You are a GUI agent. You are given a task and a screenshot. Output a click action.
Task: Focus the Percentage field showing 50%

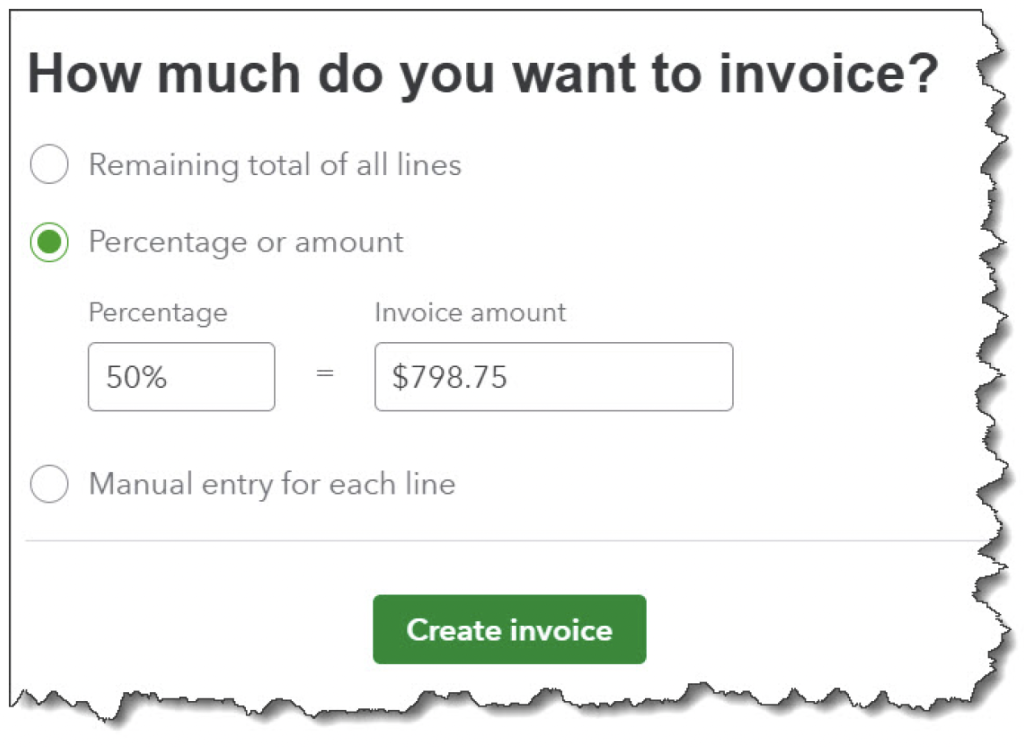click(x=181, y=377)
